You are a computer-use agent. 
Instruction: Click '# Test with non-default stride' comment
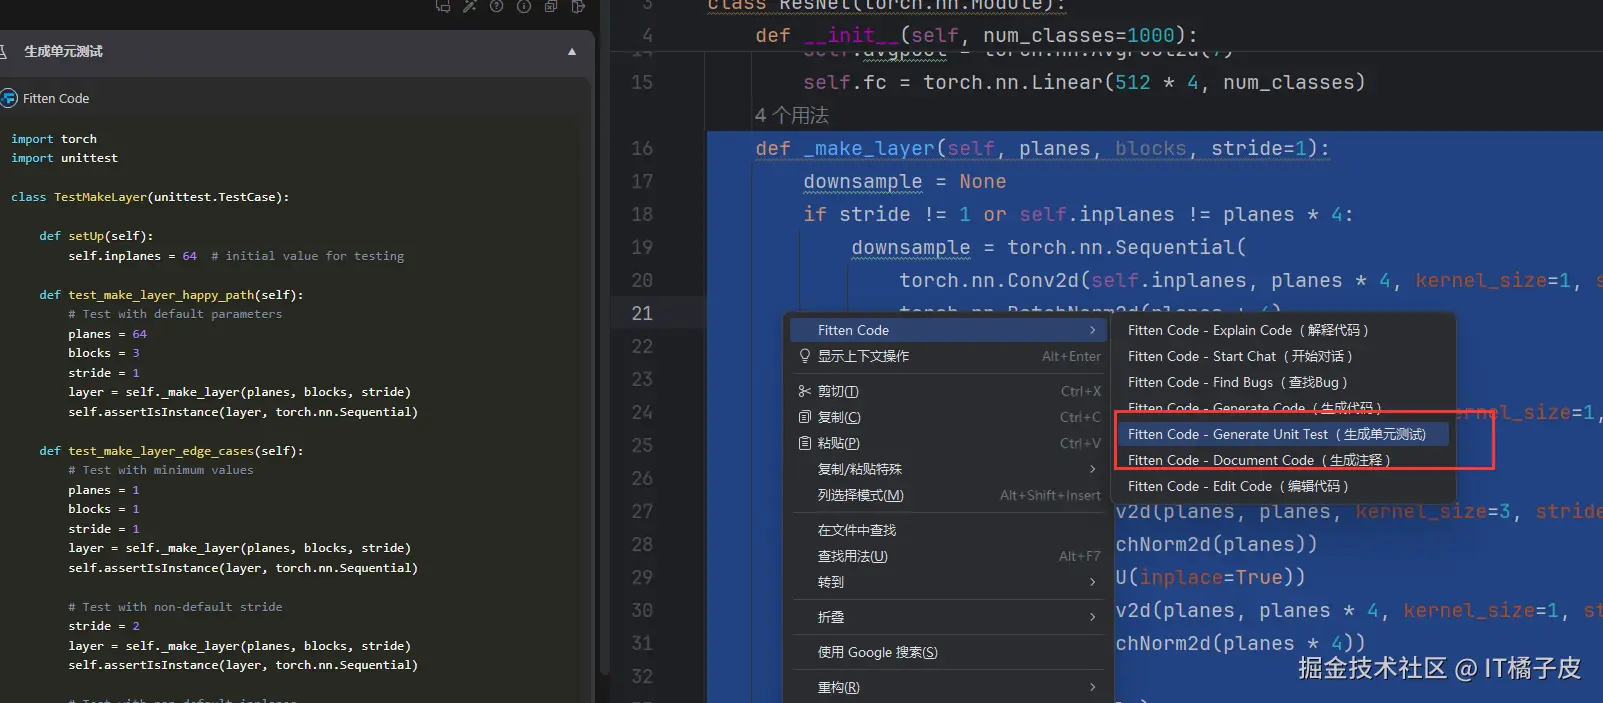coord(175,607)
